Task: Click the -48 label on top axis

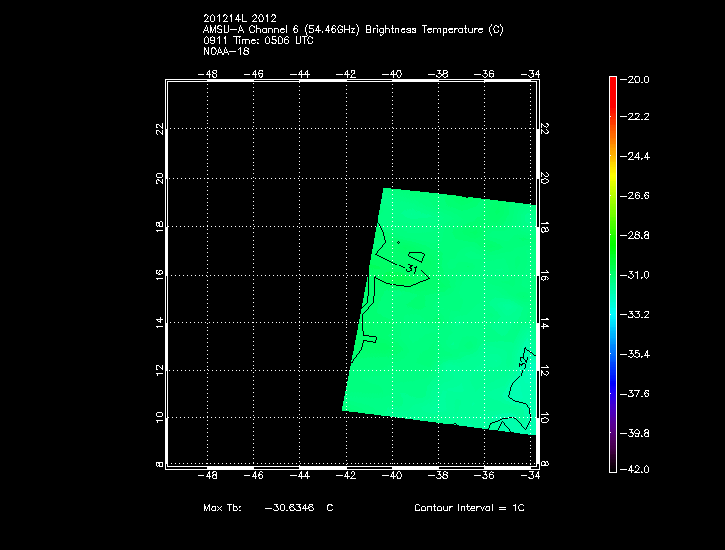Action: 208,73
